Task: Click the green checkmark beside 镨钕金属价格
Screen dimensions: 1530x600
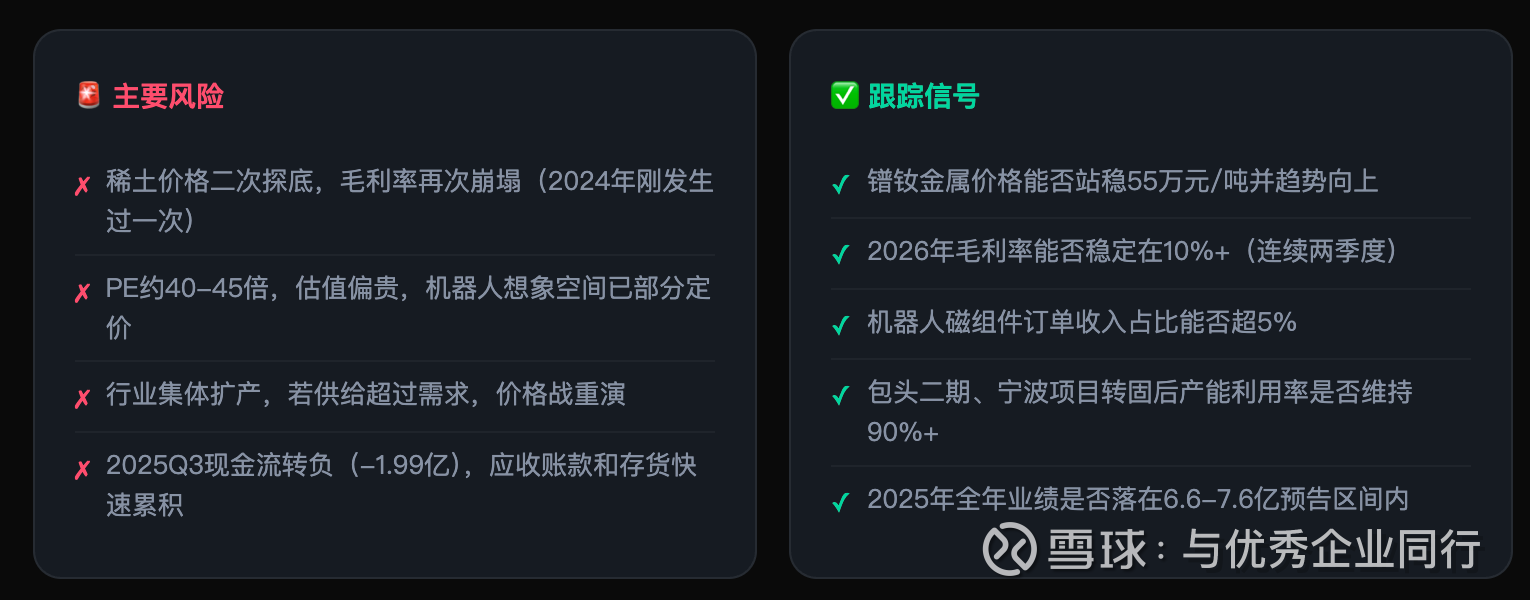Action: (841, 185)
